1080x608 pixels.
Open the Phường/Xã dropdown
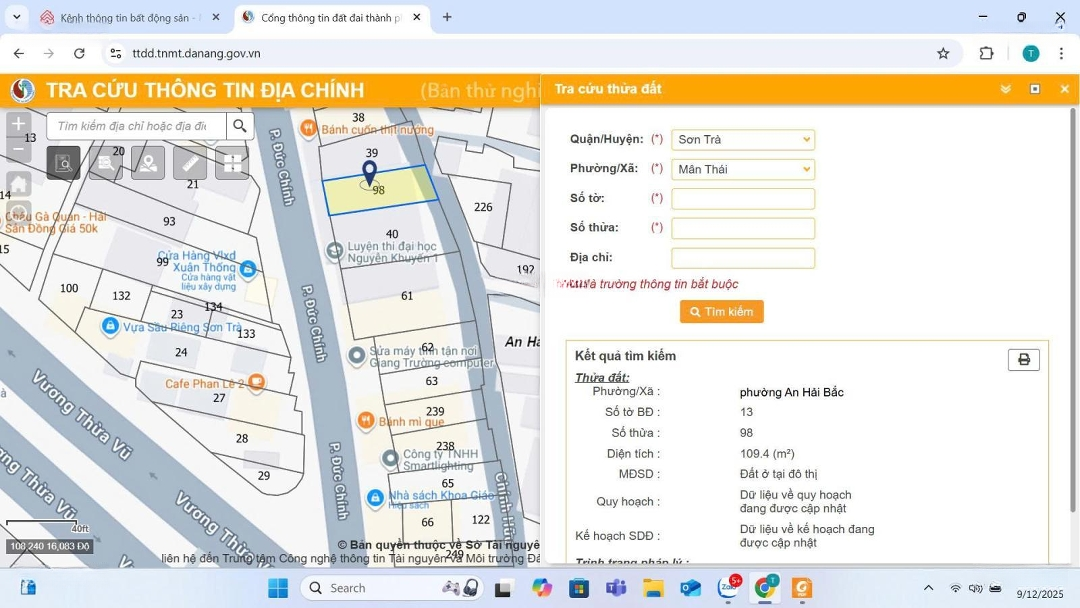tap(742, 170)
